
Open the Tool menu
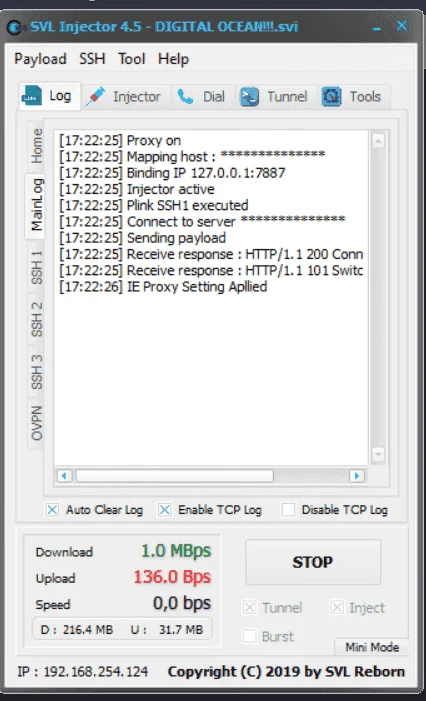pos(131,59)
